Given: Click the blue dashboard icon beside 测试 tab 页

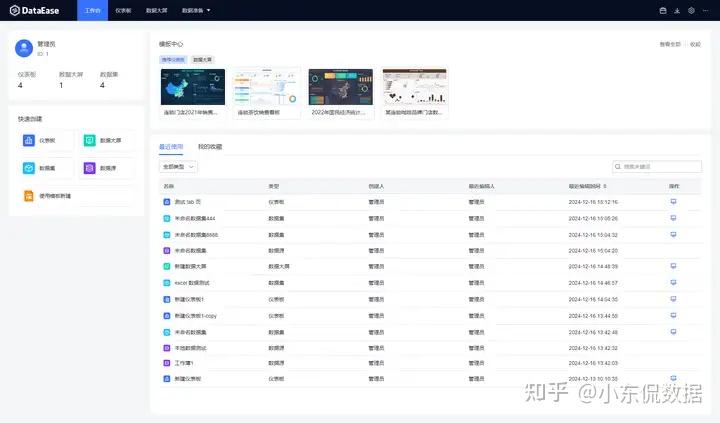Looking at the screenshot, I should (x=167, y=202).
